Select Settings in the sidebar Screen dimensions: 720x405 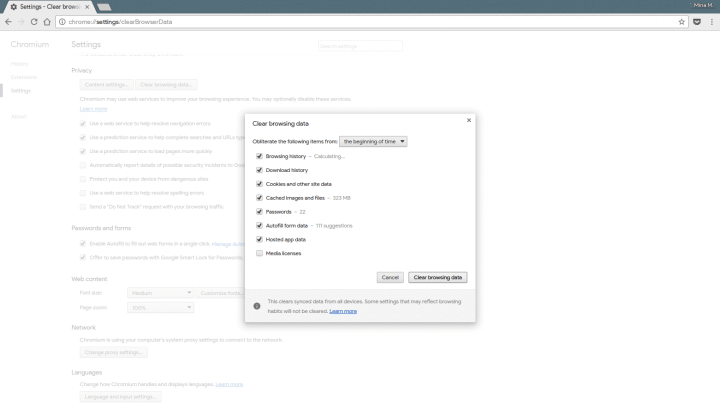tap(21, 90)
